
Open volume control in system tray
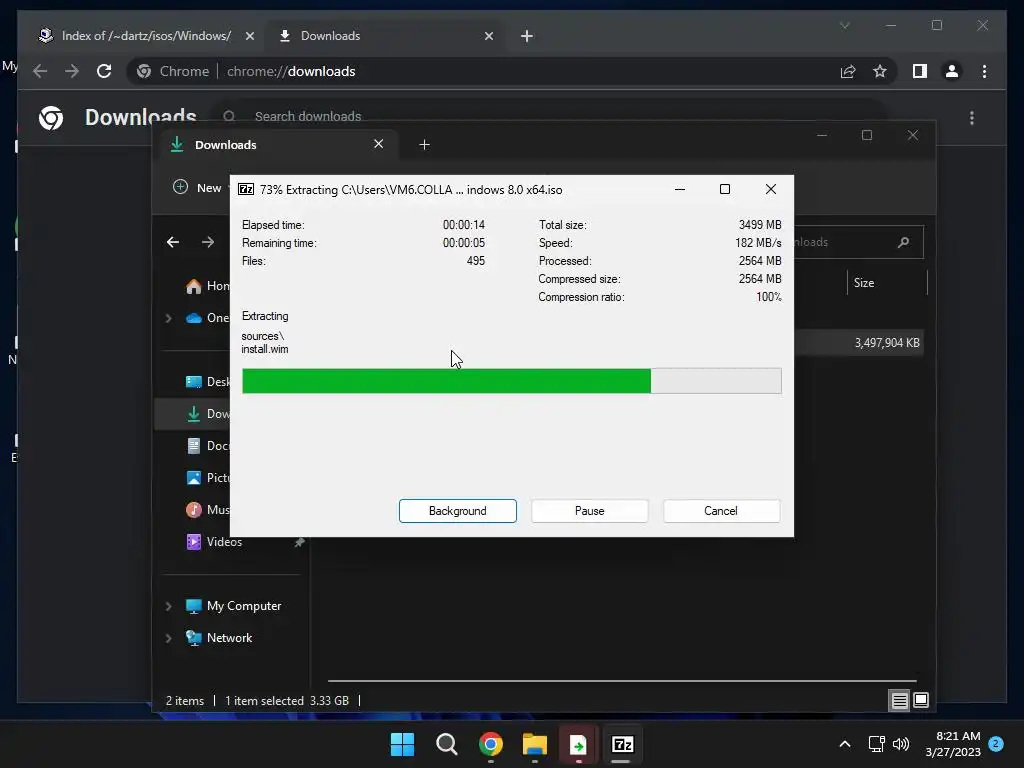[901, 744]
